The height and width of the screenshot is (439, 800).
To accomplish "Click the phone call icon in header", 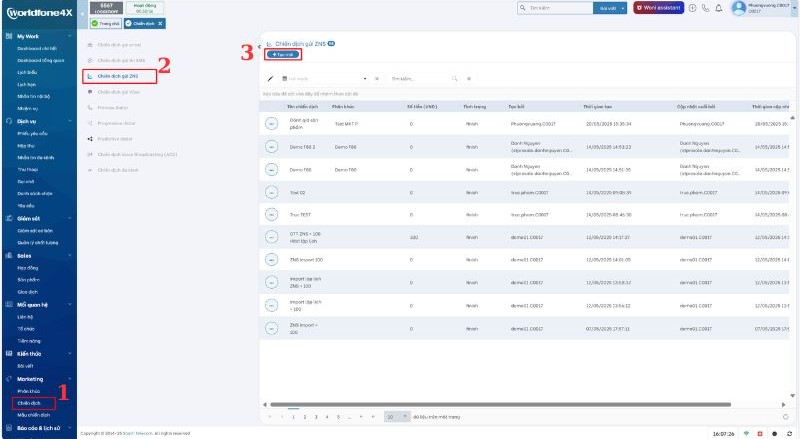I will 706,8.
